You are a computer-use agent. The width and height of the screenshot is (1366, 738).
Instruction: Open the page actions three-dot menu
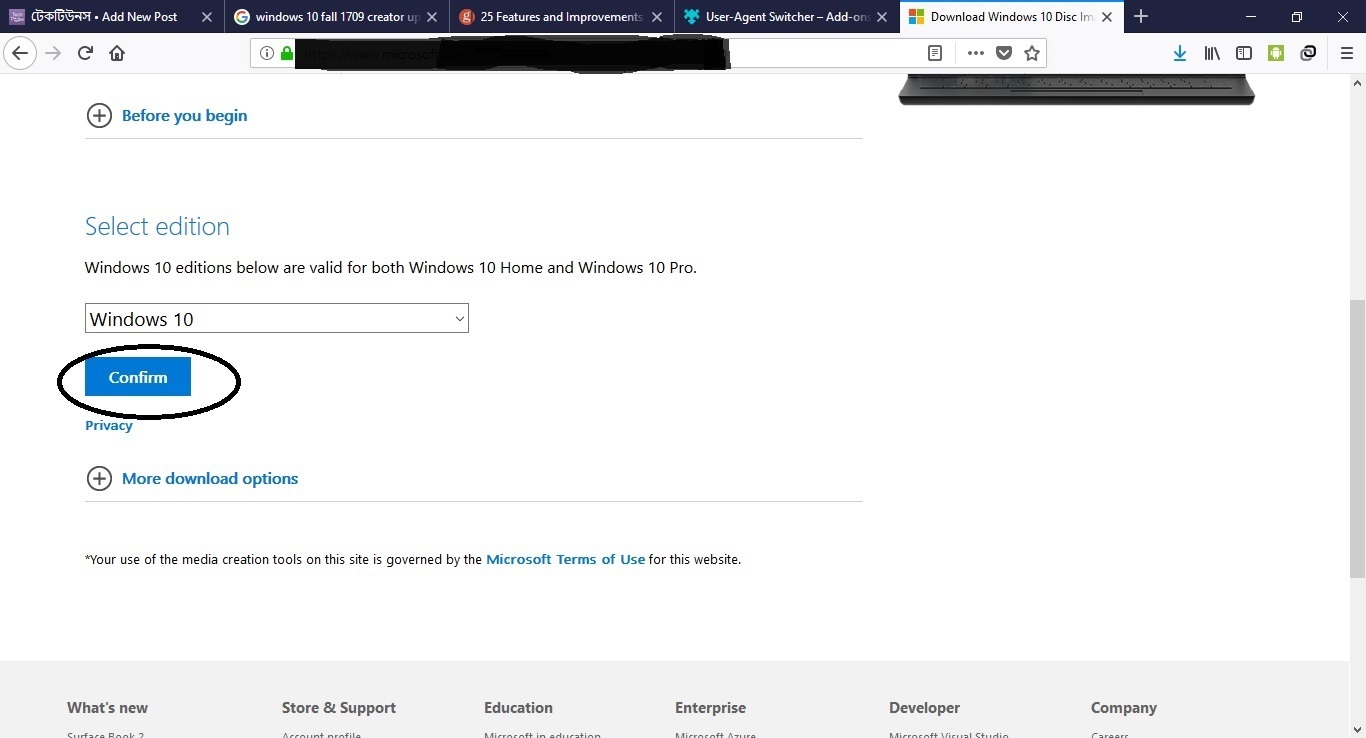tap(975, 54)
